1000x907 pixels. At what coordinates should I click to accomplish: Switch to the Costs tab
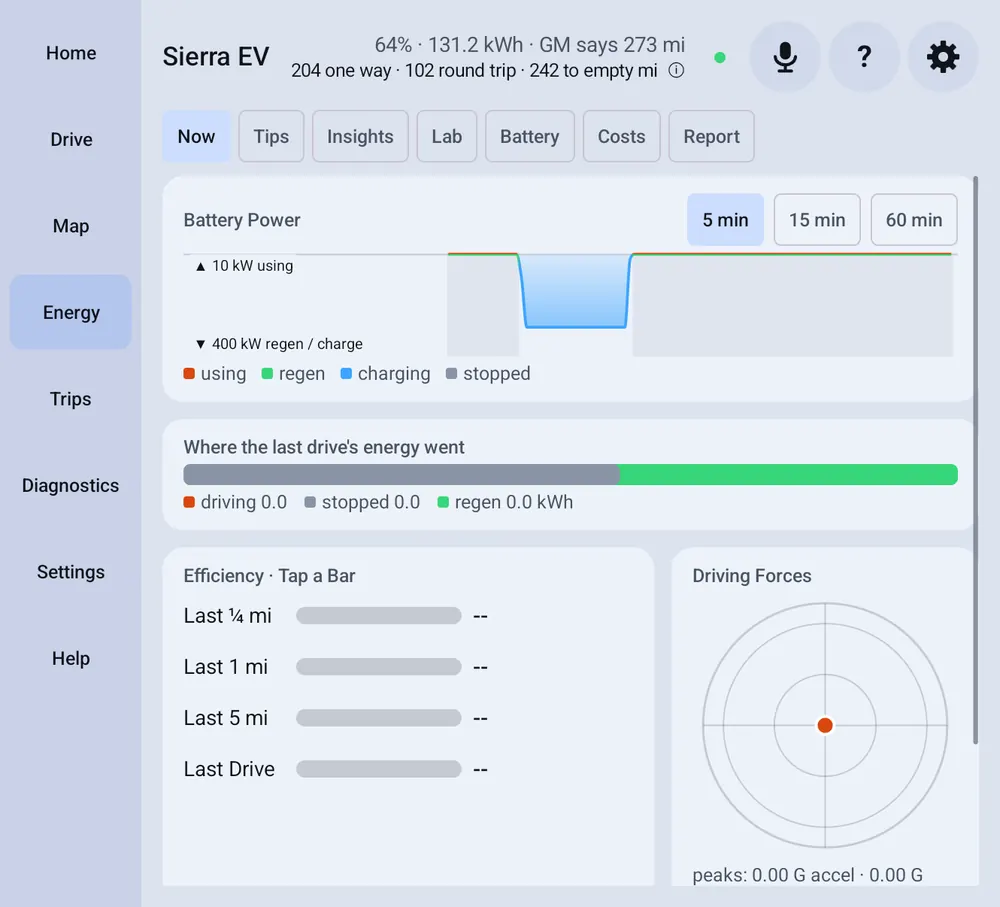pos(621,136)
